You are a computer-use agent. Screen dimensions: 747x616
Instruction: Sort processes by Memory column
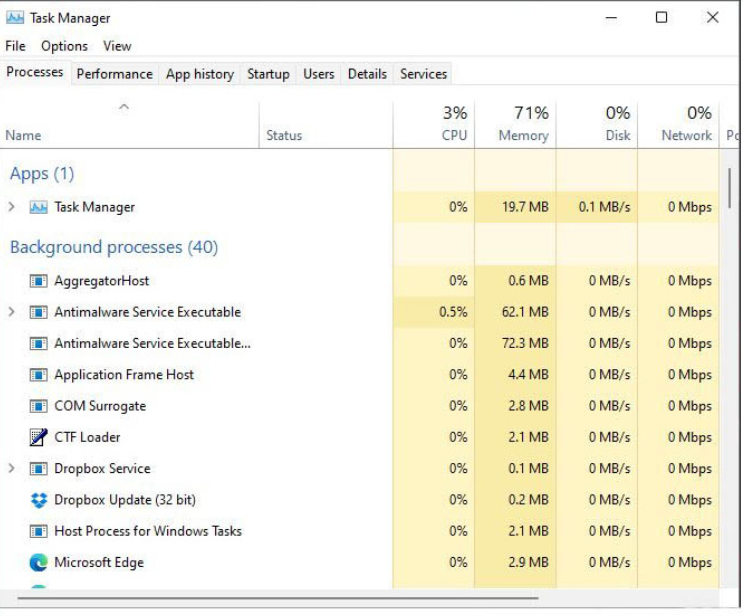click(523, 124)
